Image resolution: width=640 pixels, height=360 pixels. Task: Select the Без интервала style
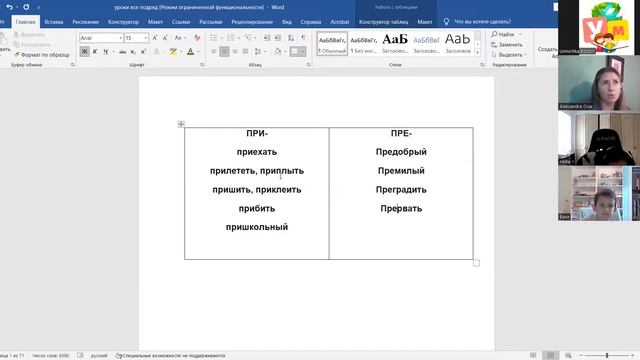coord(363,44)
